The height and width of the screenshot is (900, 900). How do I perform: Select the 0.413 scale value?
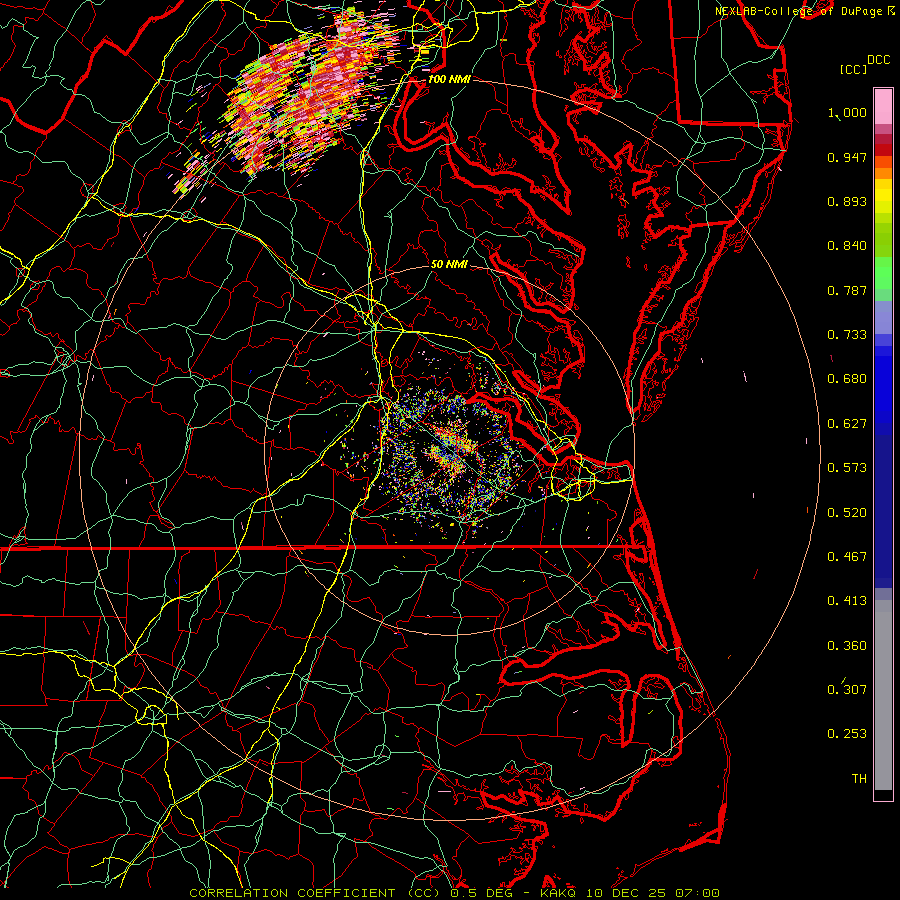coord(847,601)
